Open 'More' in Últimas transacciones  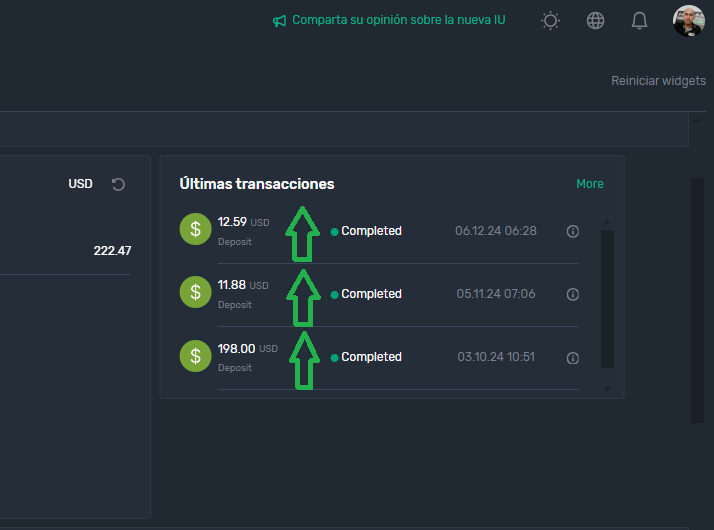[x=590, y=184]
